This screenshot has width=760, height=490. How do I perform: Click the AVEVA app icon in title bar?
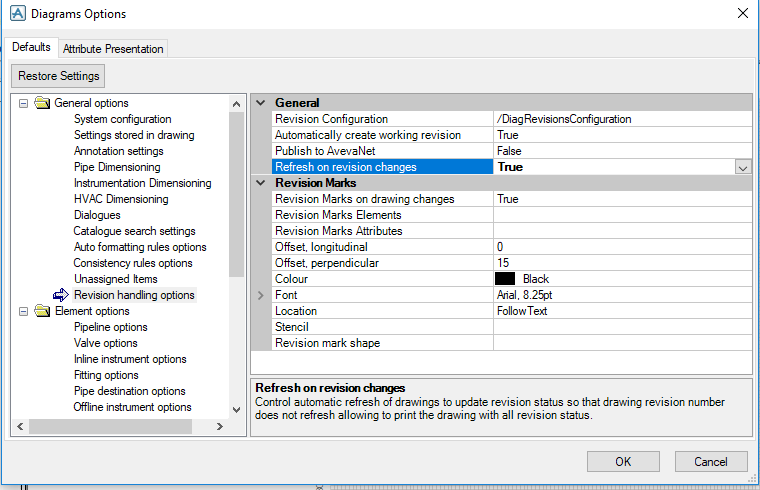point(16,14)
